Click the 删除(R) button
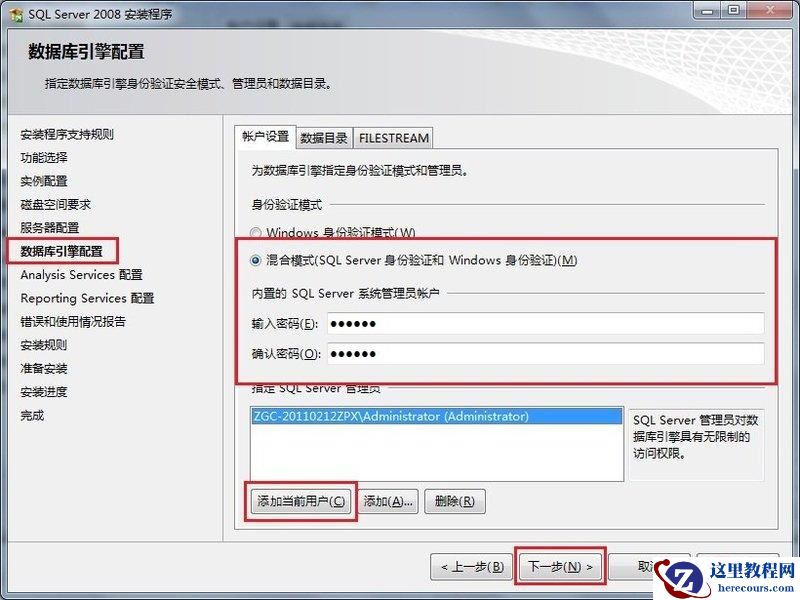Image resolution: width=800 pixels, height=600 pixels. 455,502
